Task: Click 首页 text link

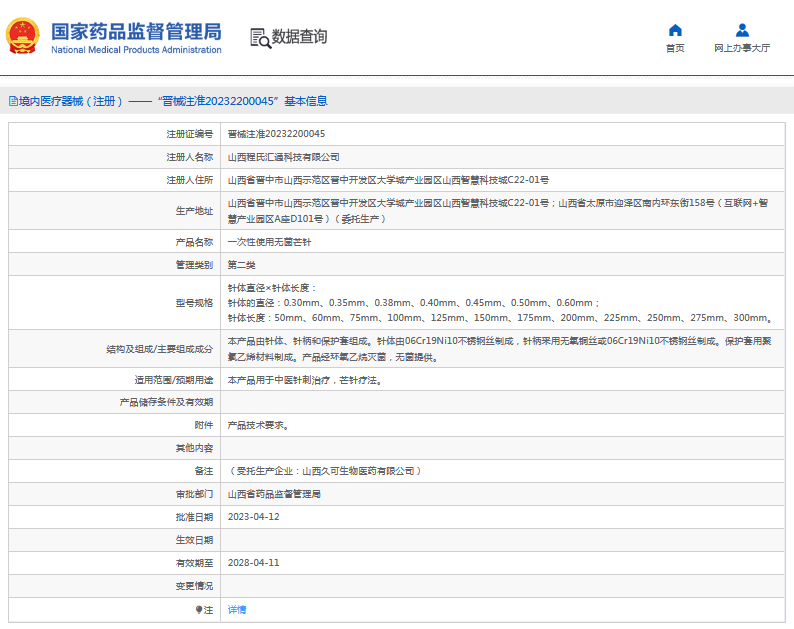Action: point(675,48)
